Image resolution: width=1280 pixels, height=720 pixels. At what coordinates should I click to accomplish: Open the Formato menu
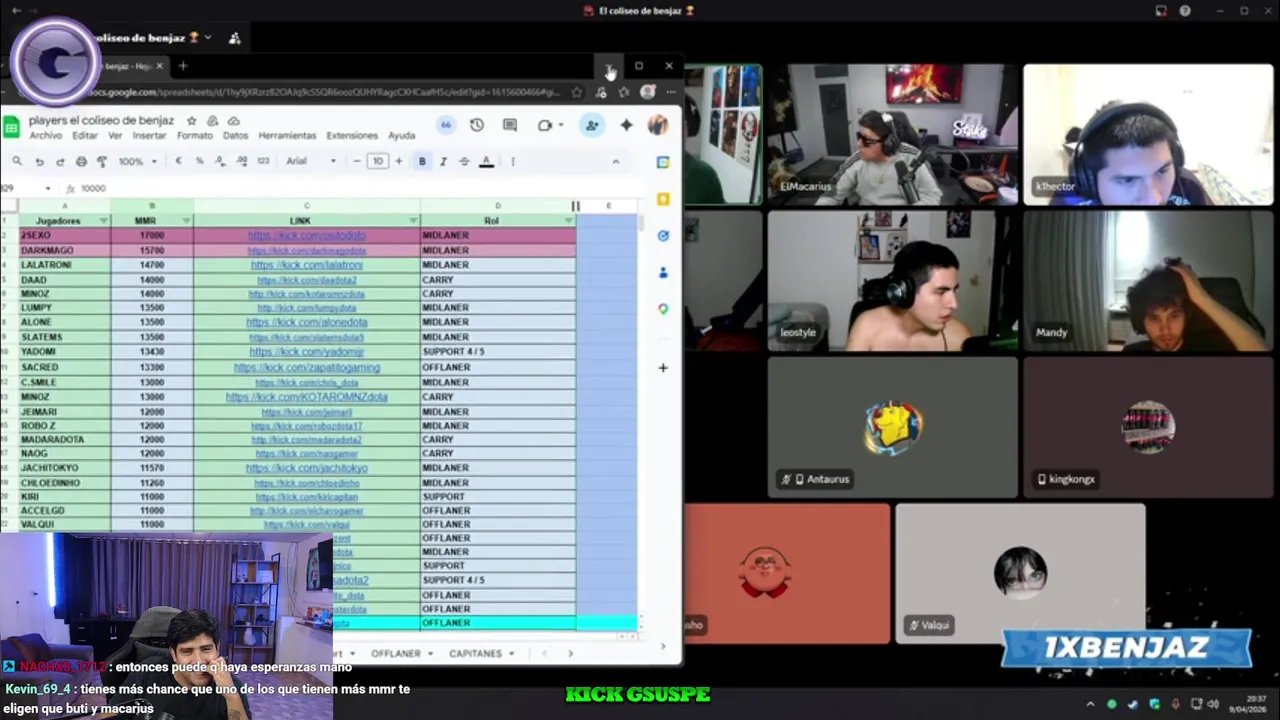coord(195,136)
